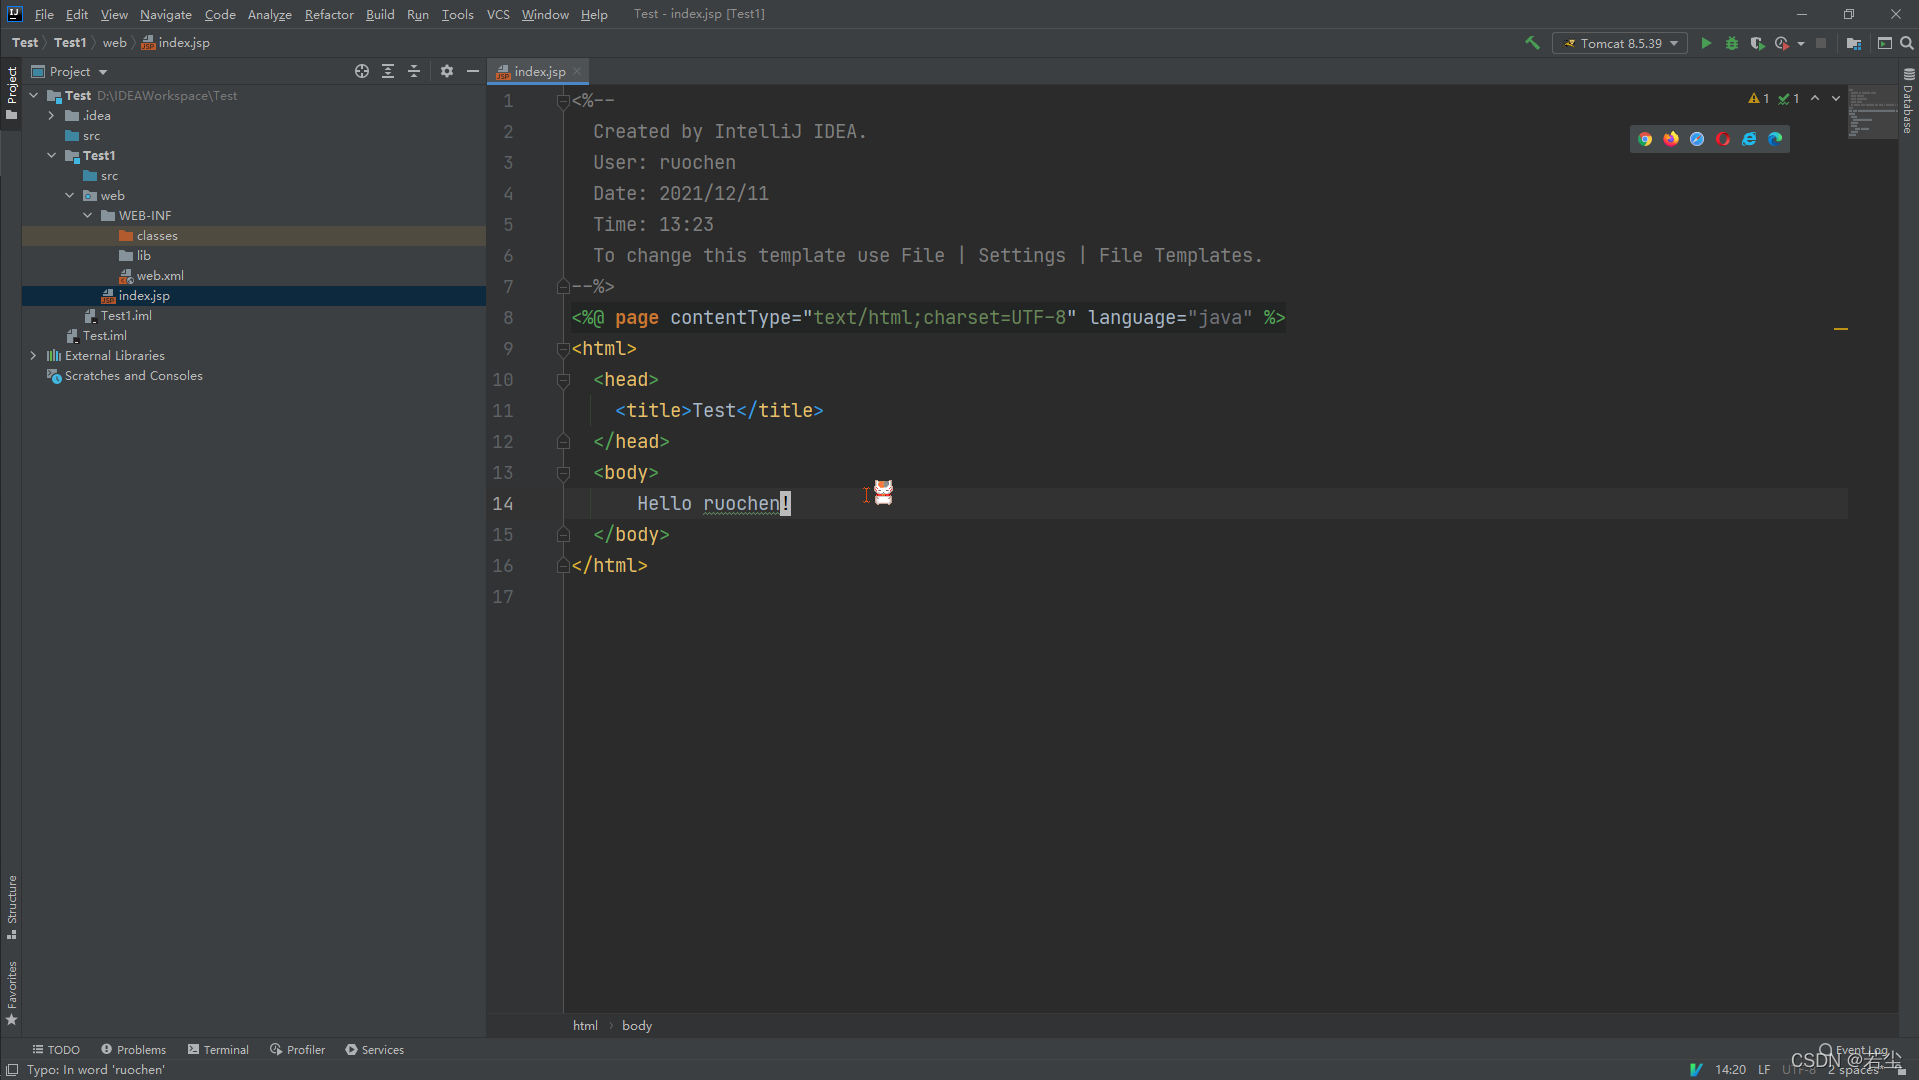Collapse the web folder node
Screen dimensions: 1919x1080
click(x=69, y=195)
